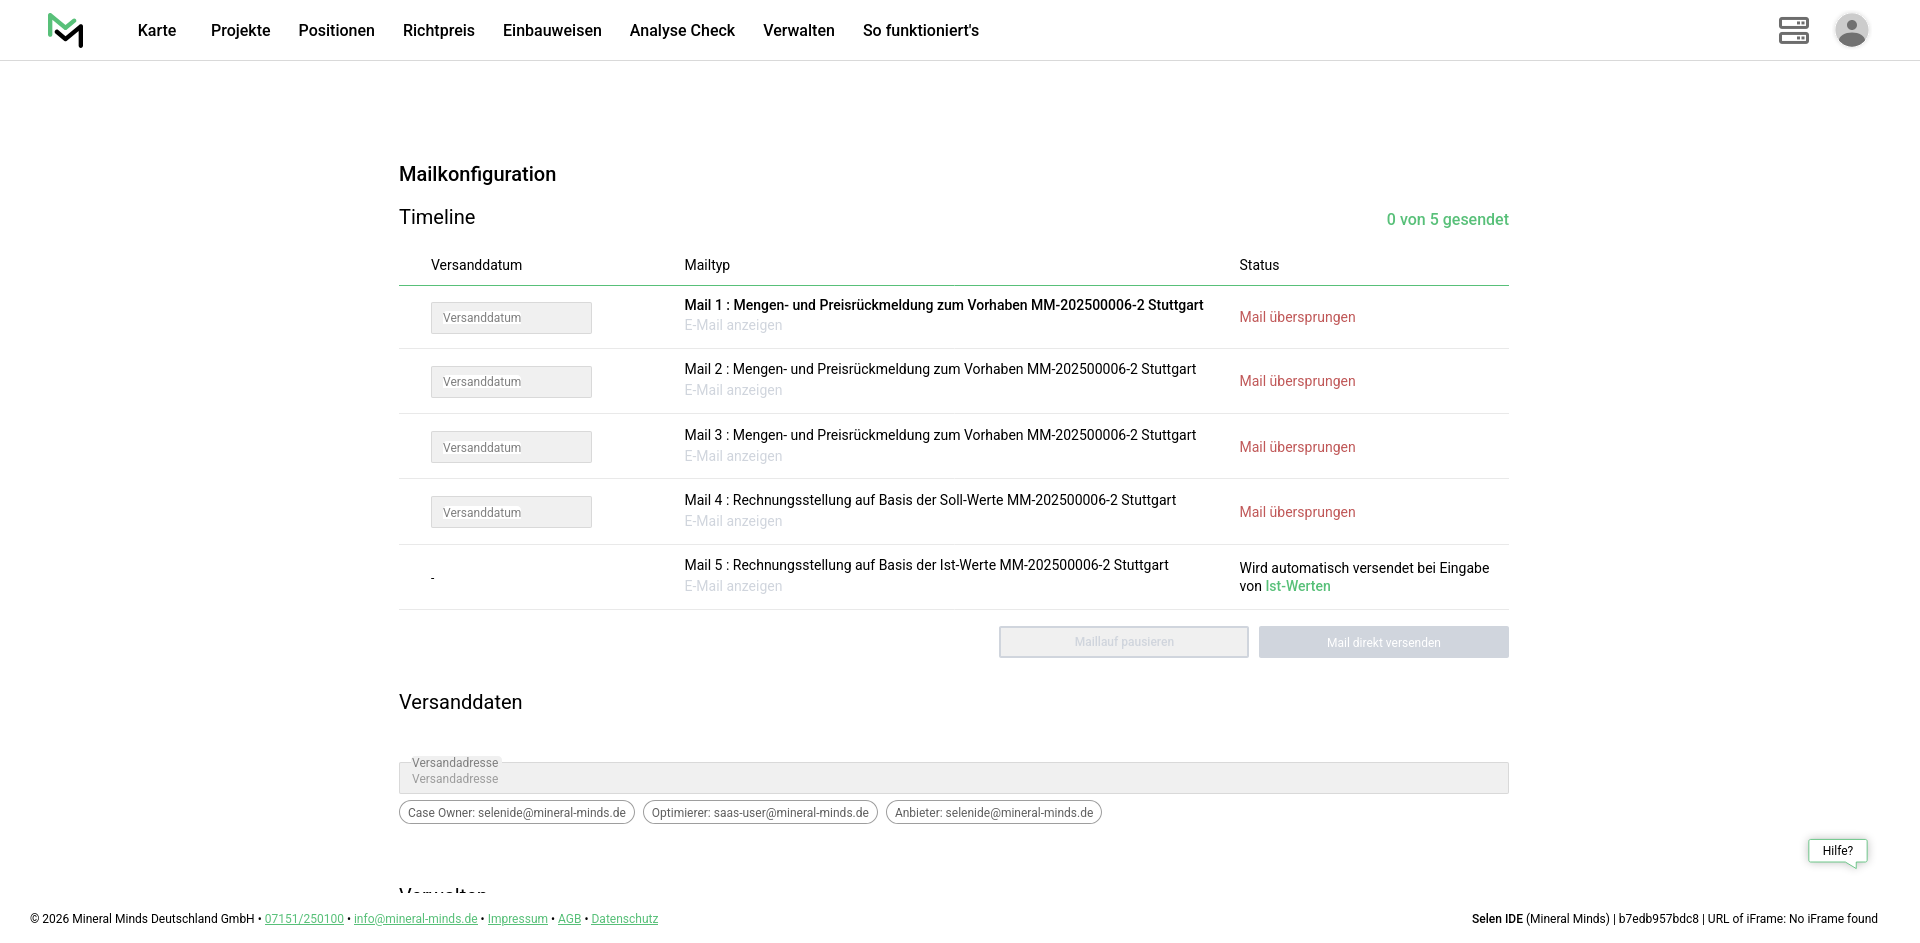Follow the Ist-Werten link

[x=1297, y=587]
